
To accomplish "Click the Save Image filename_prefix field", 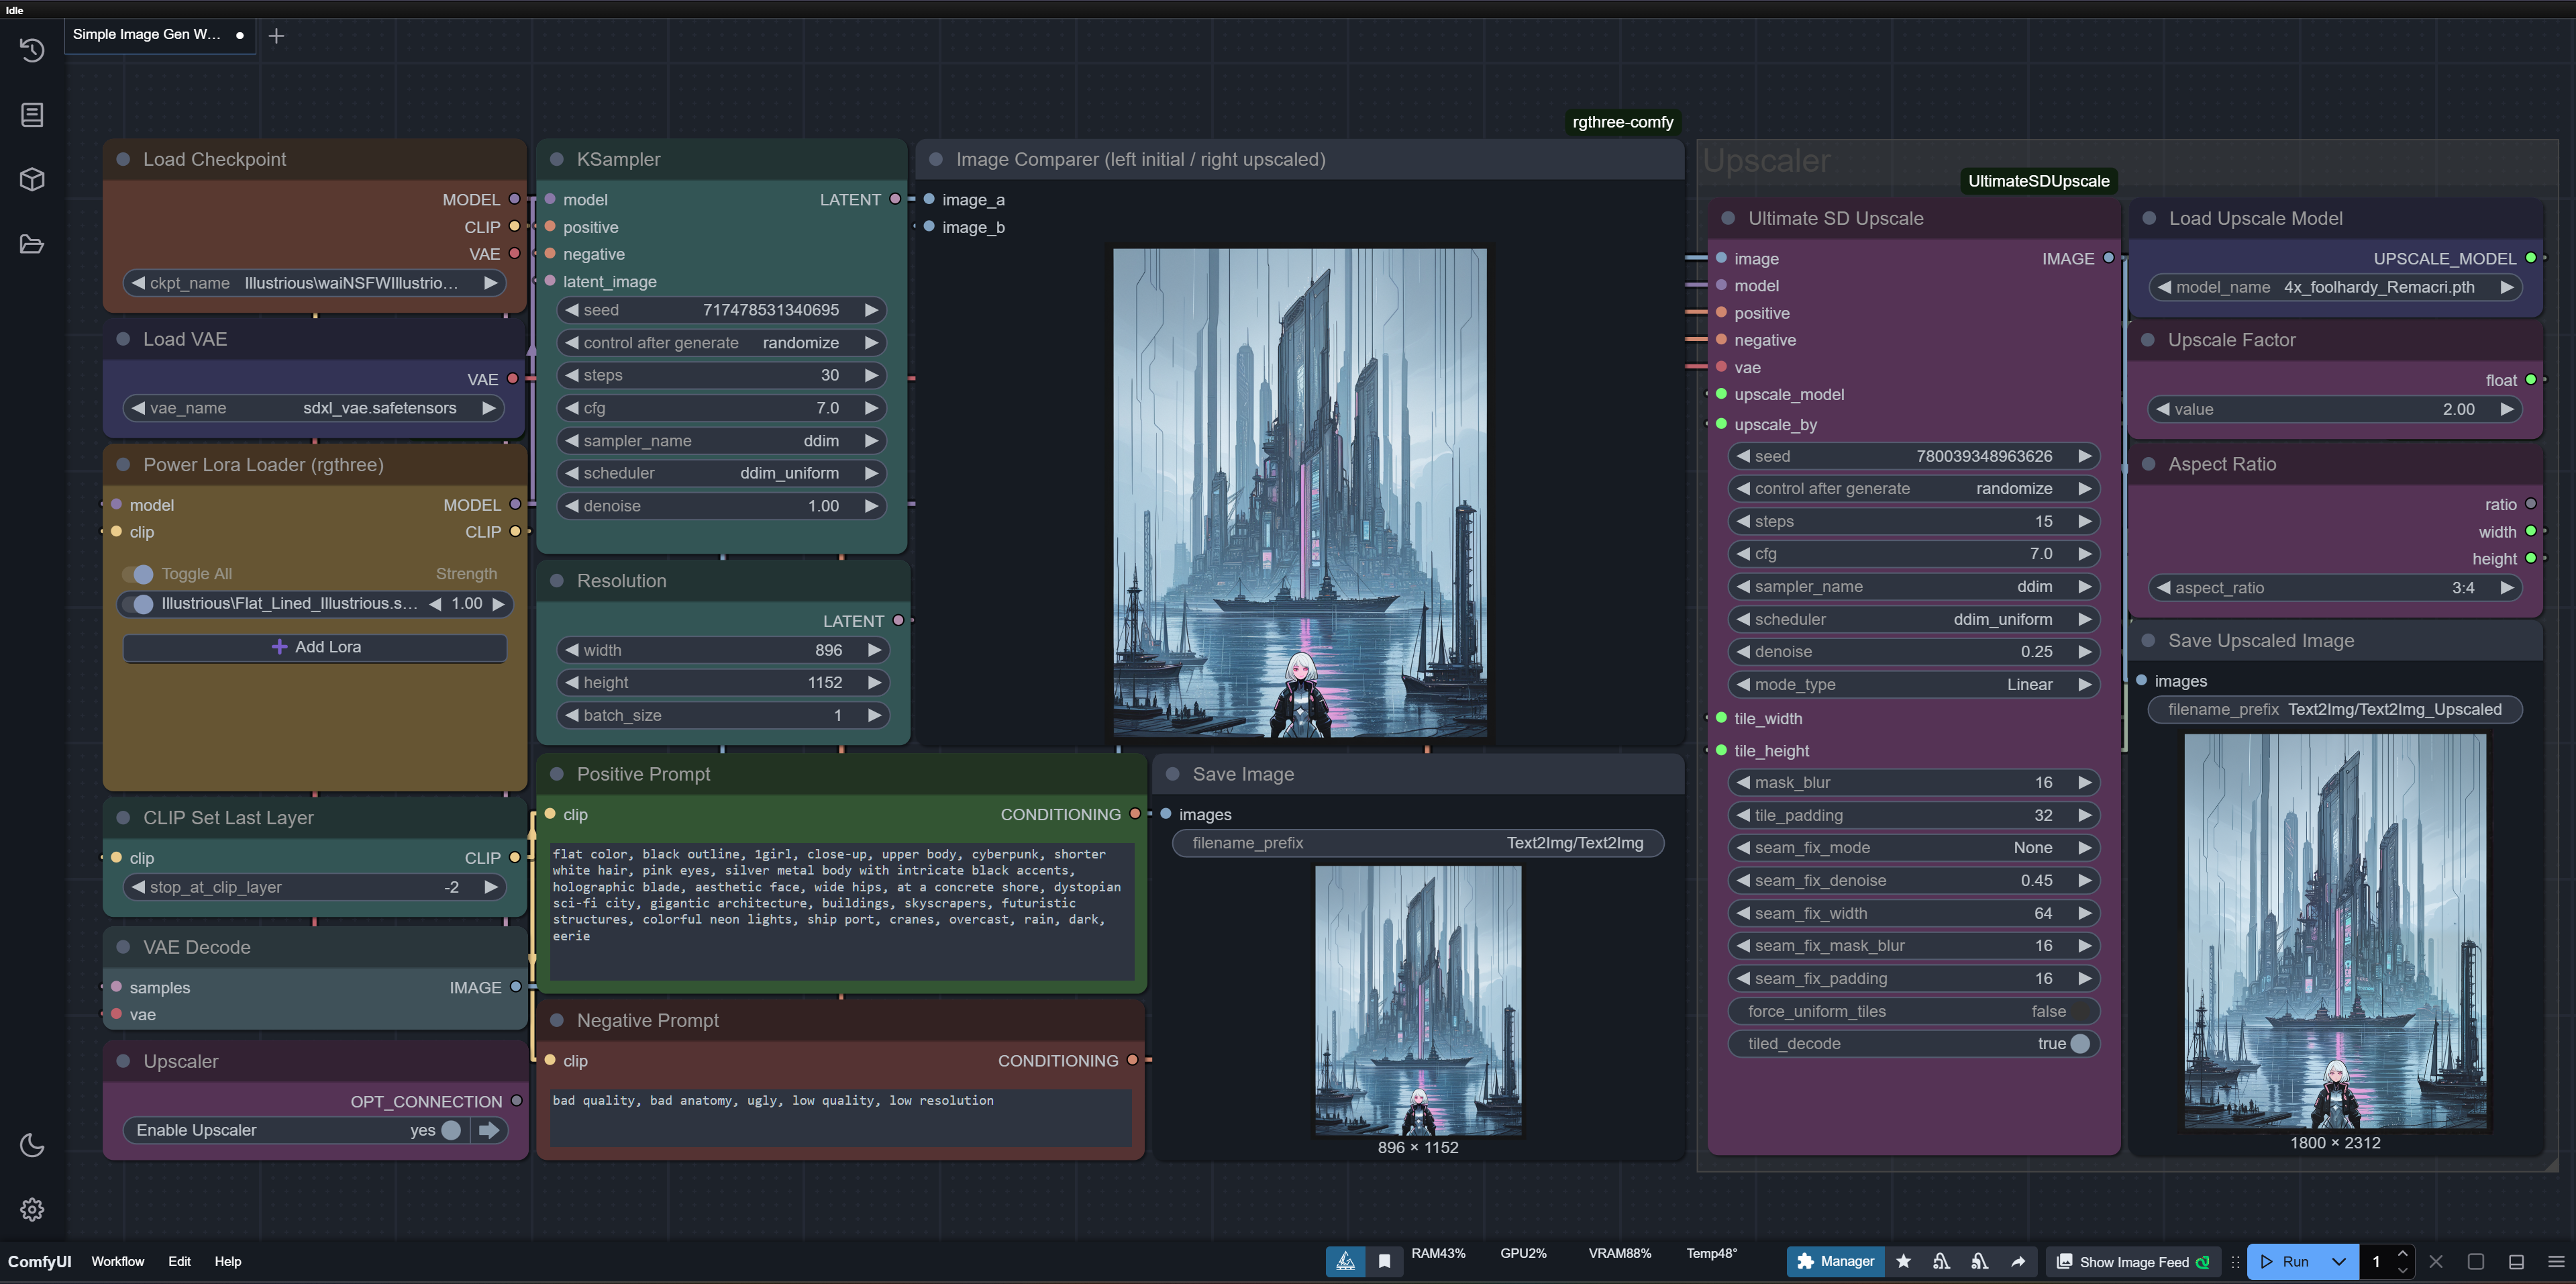I will (x=1418, y=843).
